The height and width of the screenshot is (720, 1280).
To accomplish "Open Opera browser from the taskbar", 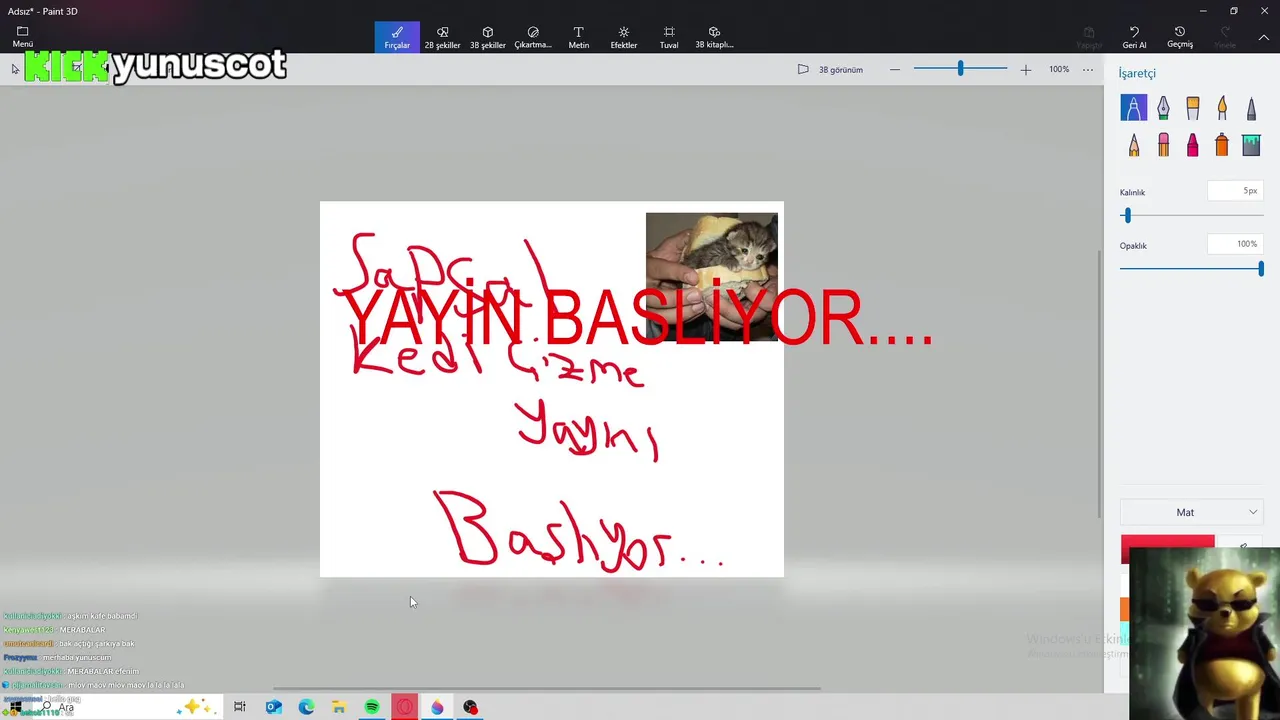I will point(405,707).
